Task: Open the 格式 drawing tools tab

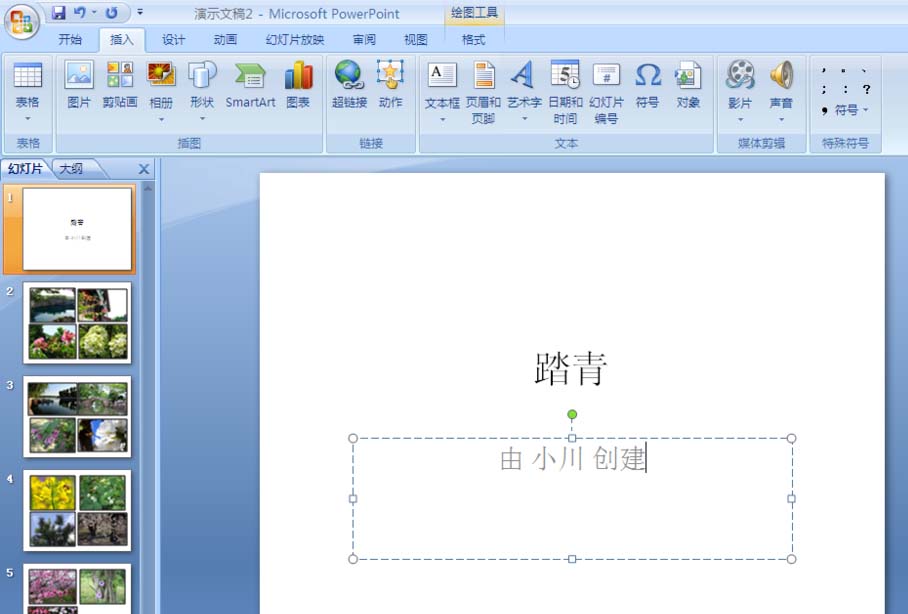Action: point(473,39)
